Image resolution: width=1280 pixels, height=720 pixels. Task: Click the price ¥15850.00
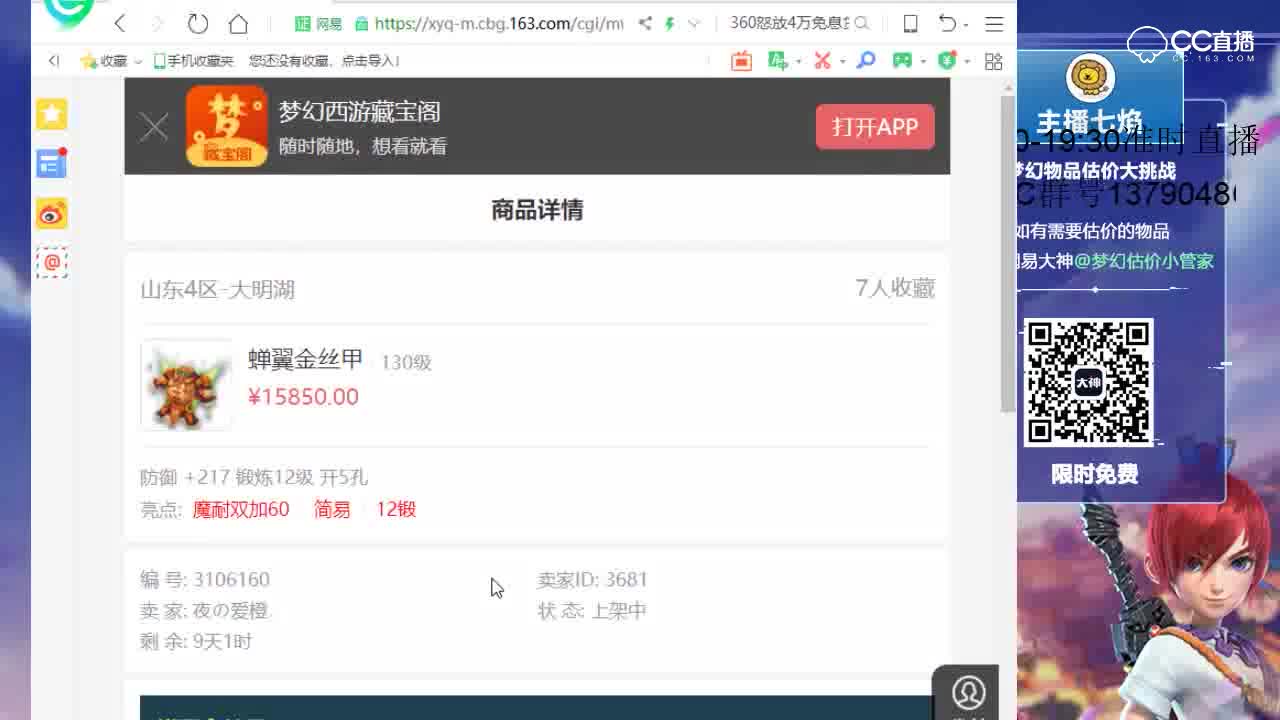(303, 397)
